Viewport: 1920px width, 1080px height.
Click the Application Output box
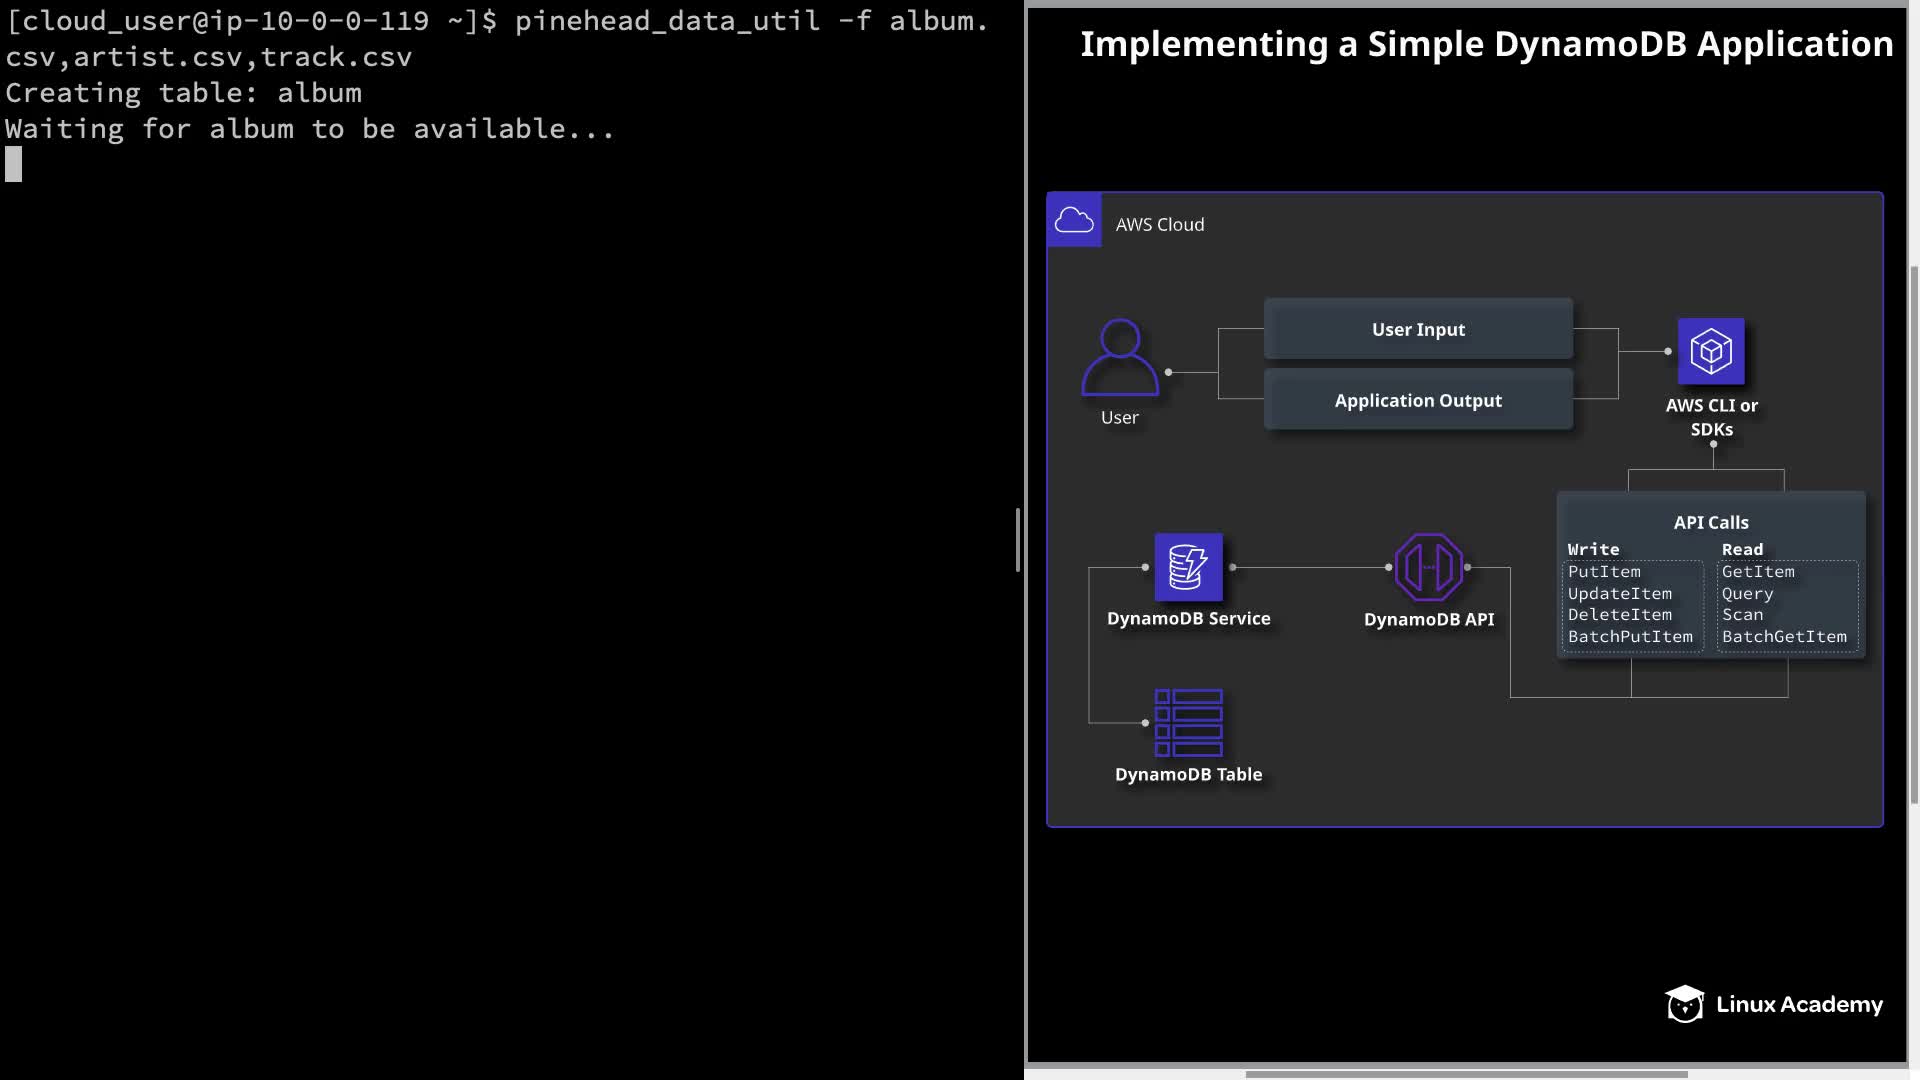click(x=1418, y=400)
